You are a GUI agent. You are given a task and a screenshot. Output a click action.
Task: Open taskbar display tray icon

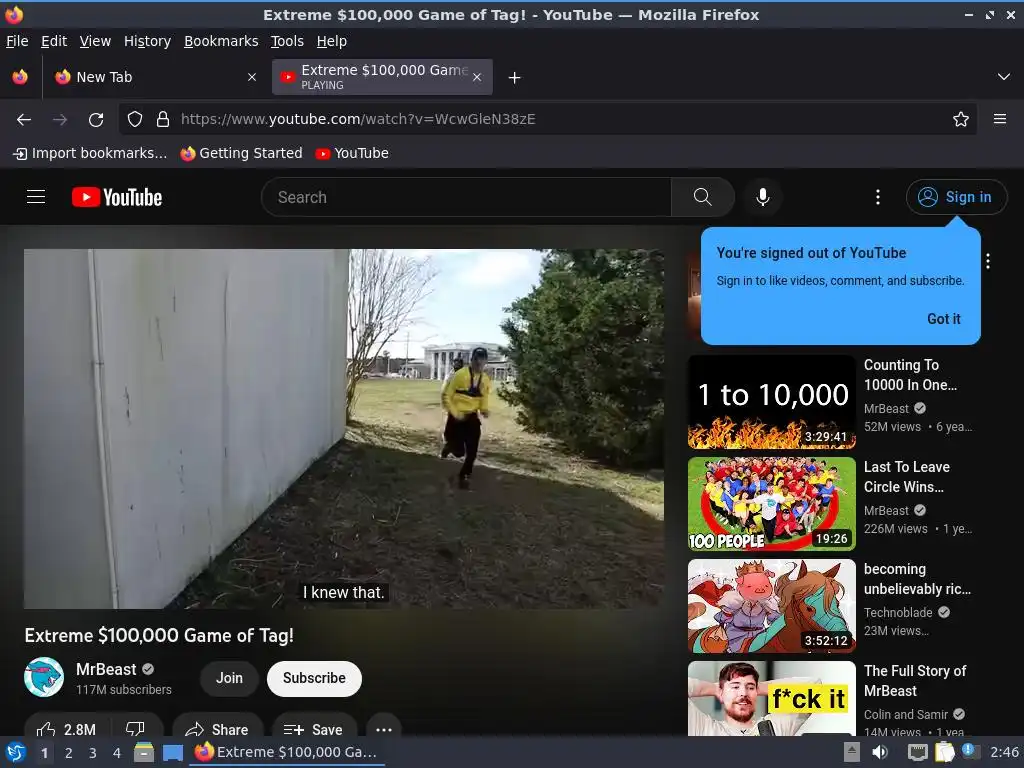pos(918,753)
